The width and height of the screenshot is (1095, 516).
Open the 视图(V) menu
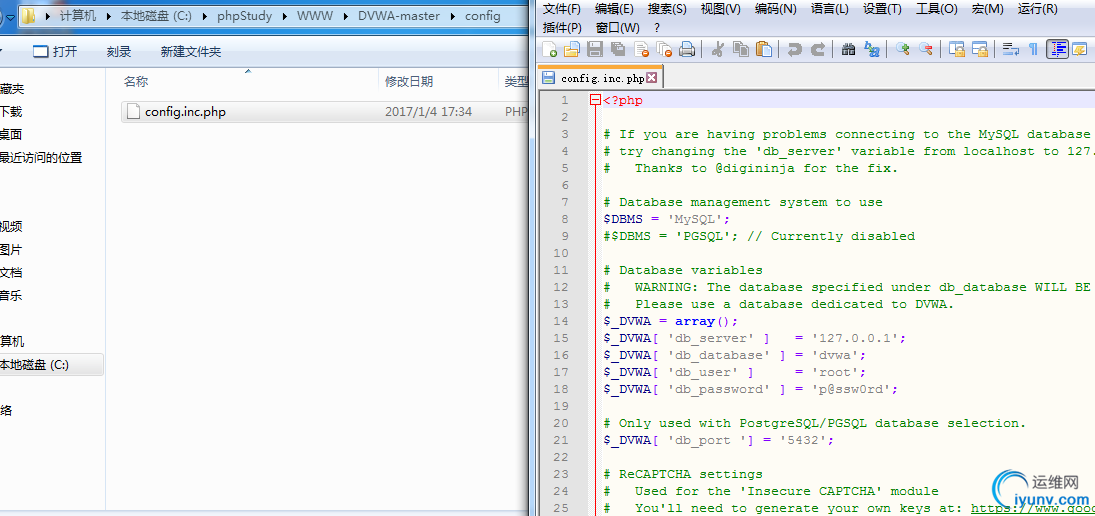720,9
